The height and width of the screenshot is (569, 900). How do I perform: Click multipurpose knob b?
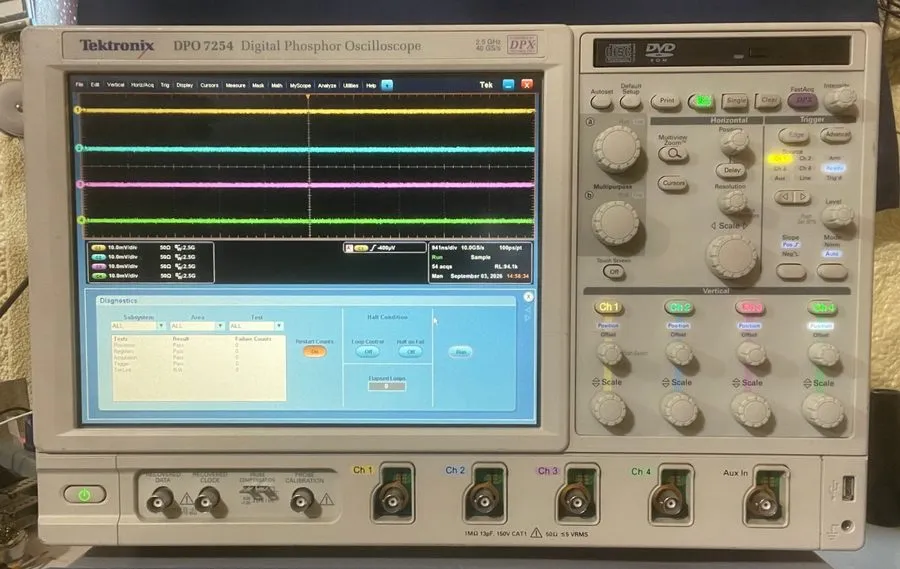point(615,223)
